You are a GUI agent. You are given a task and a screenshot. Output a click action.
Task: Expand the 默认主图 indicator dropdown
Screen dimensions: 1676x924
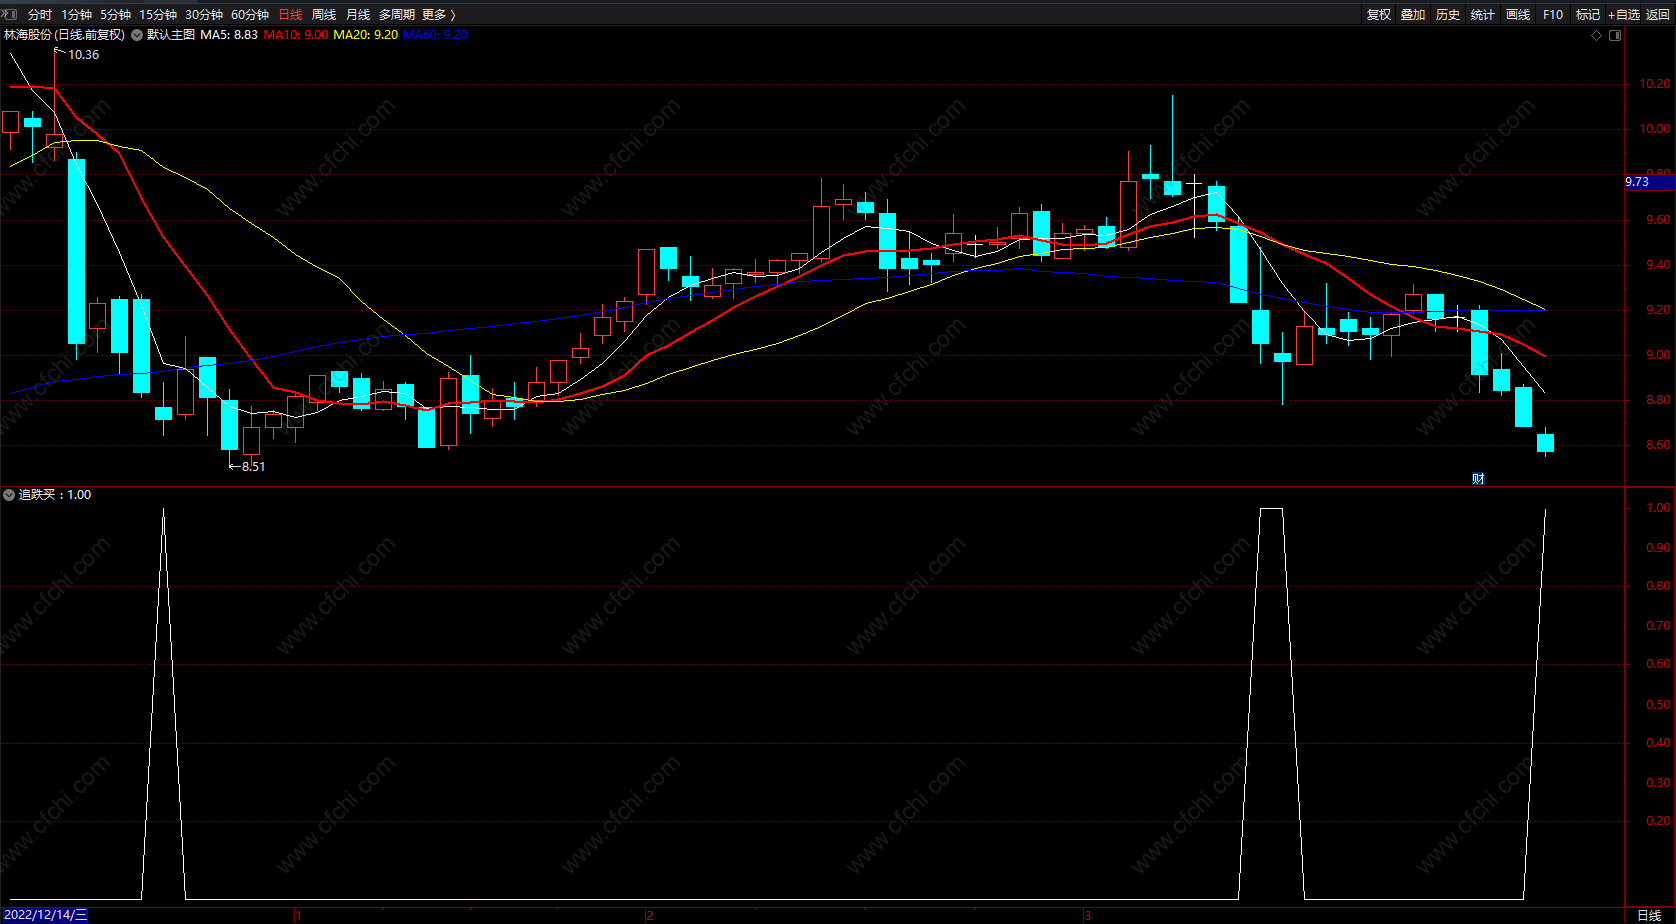[x=137, y=35]
